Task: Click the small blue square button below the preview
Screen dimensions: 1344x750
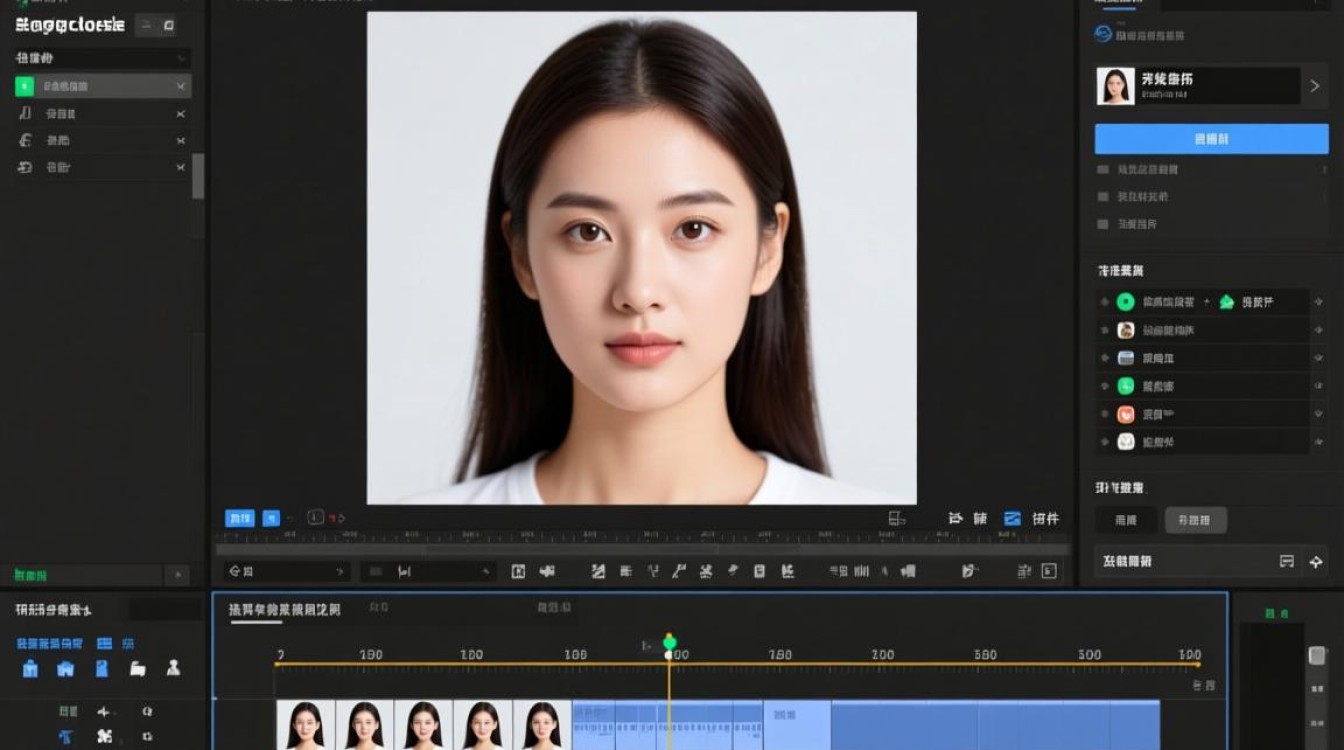Action: (271, 518)
